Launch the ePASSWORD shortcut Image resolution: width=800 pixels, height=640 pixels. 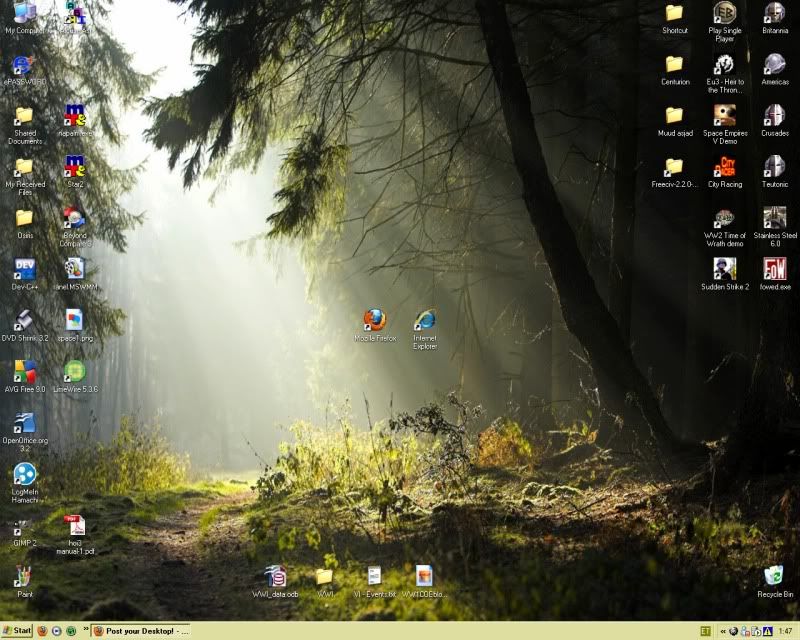pos(24,70)
